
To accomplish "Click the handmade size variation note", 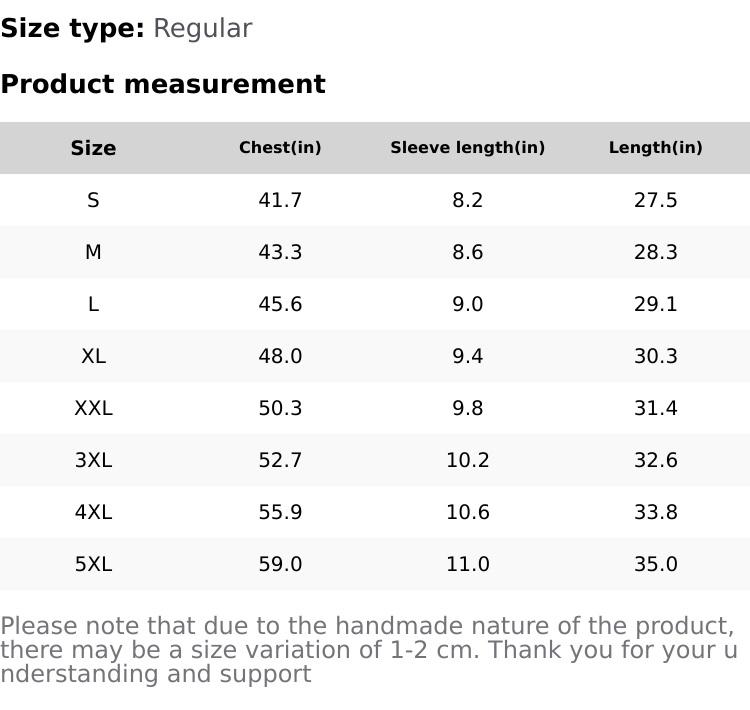I will pyautogui.click(x=368, y=650).
